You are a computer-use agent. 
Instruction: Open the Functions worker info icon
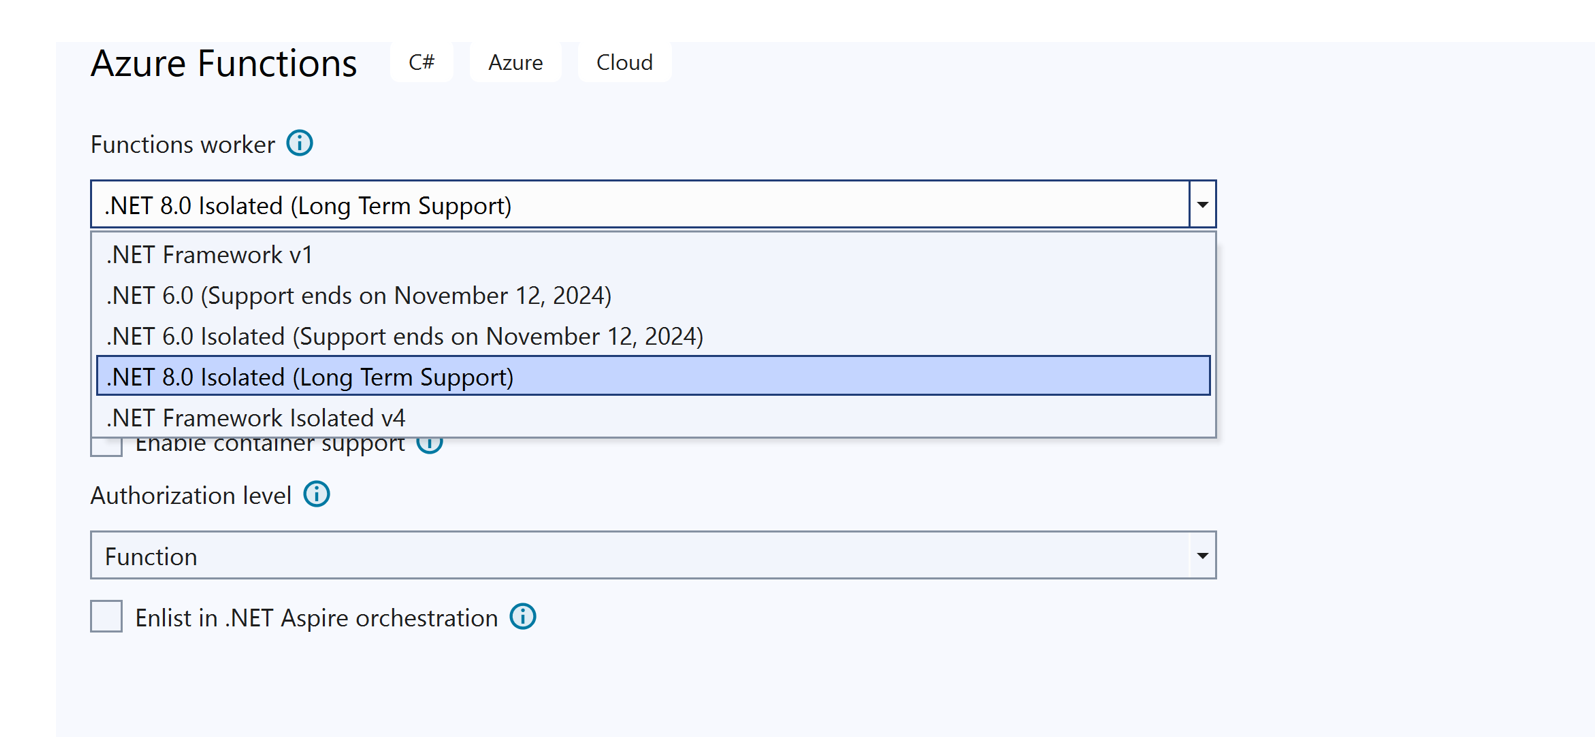point(300,143)
